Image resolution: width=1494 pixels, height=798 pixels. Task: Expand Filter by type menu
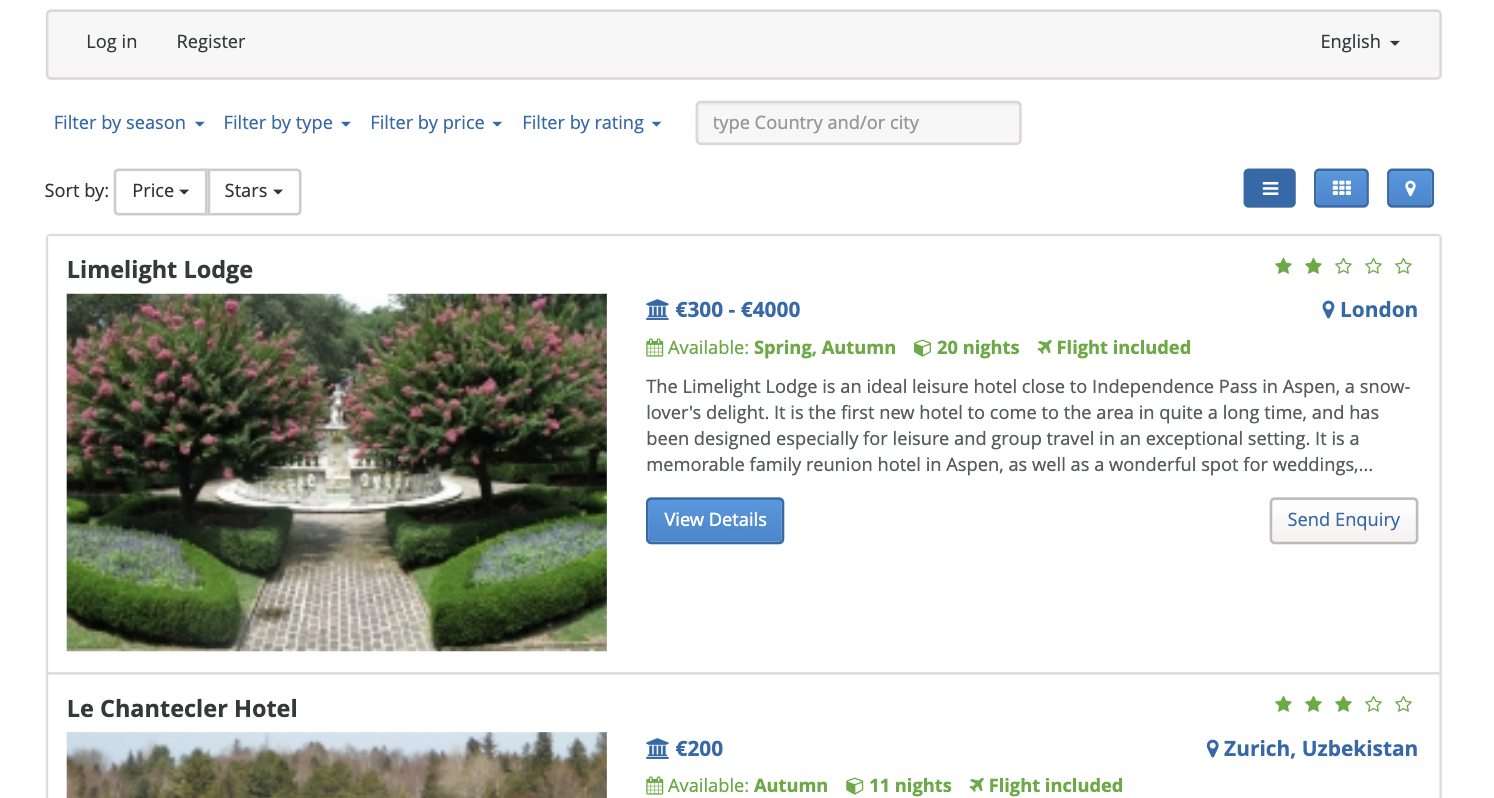[x=287, y=123]
